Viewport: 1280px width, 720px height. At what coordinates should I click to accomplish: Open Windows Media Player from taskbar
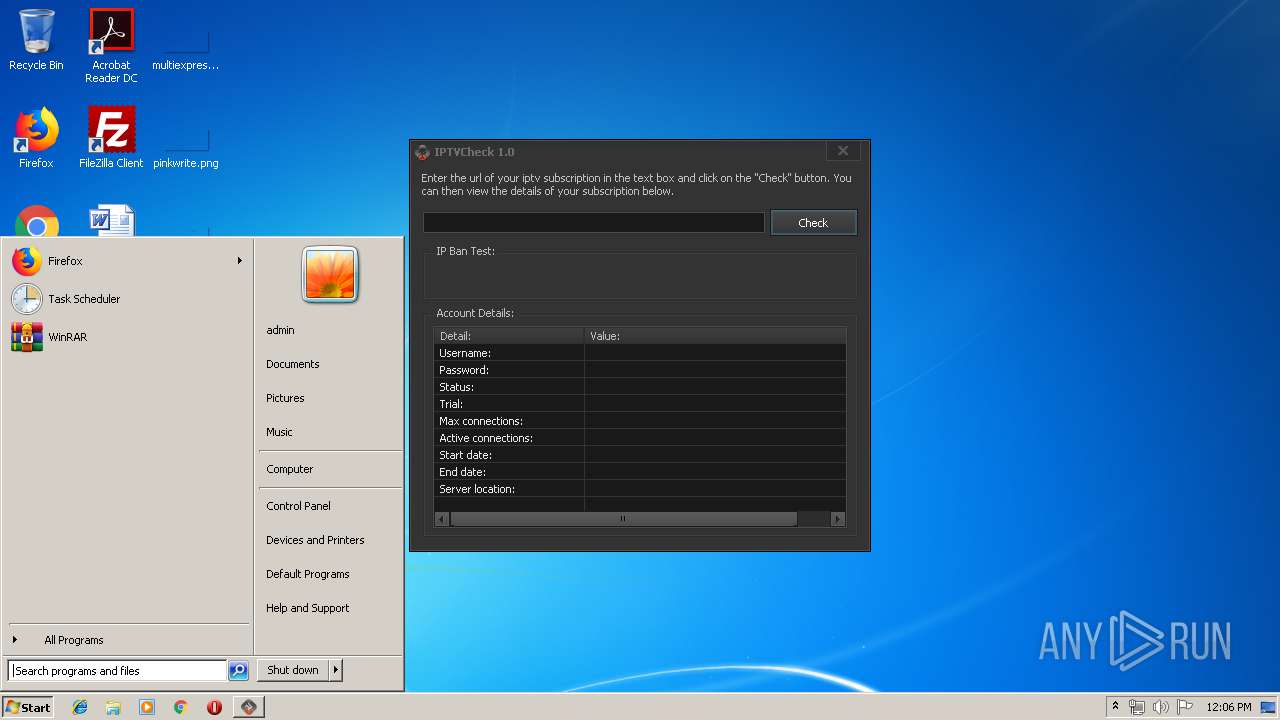[x=147, y=707]
